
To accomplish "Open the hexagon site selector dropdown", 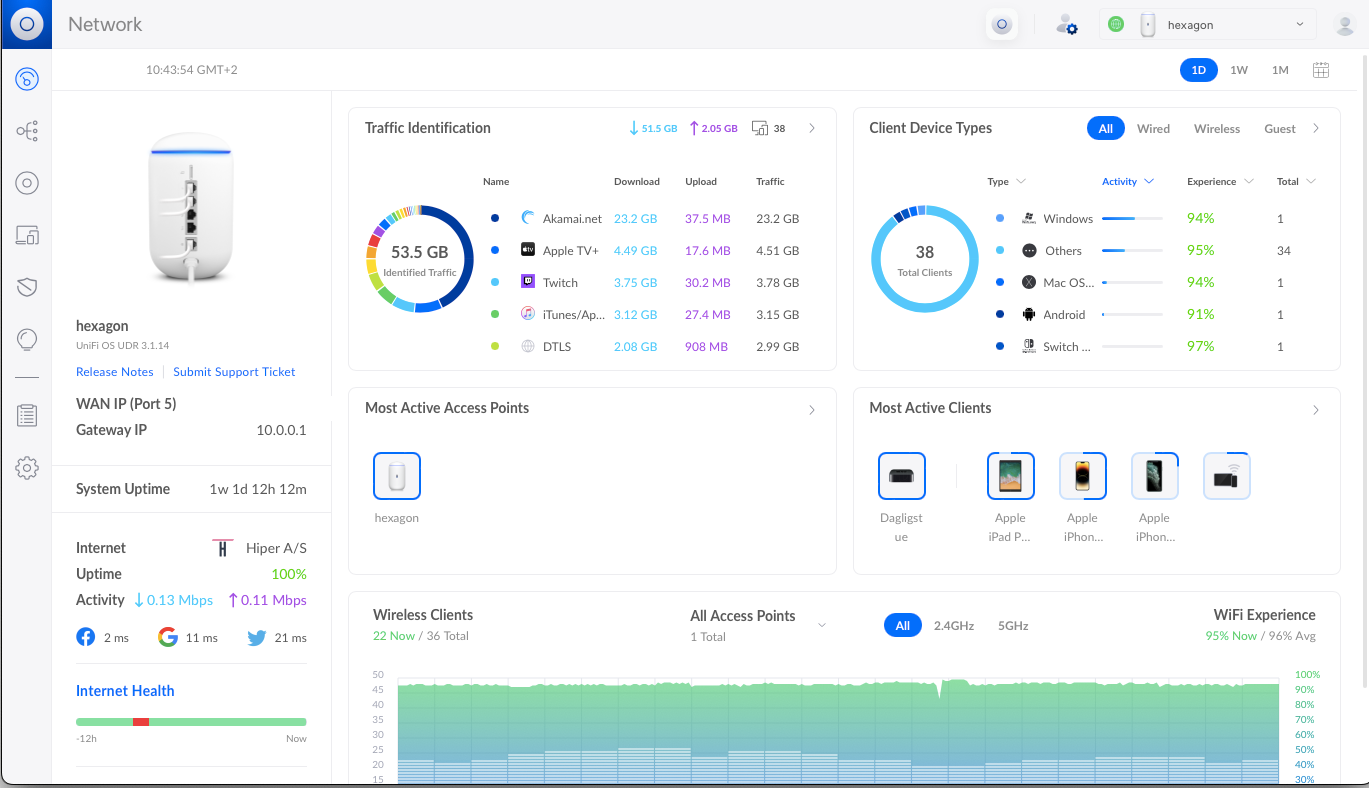I will [x=1208, y=25].
